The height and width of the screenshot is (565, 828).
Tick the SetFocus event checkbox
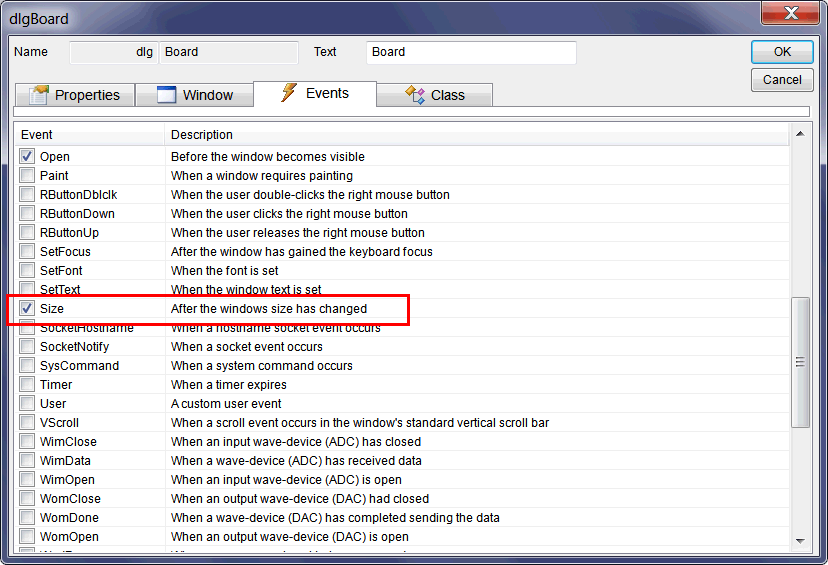(27, 251)
